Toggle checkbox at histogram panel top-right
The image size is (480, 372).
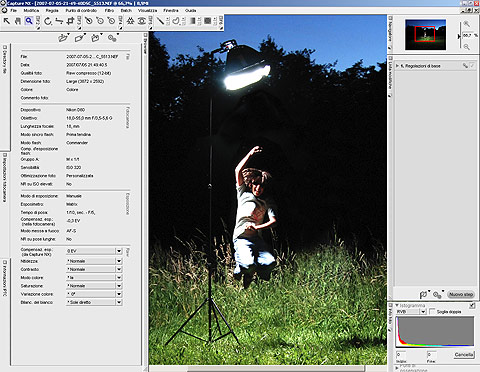472,305
